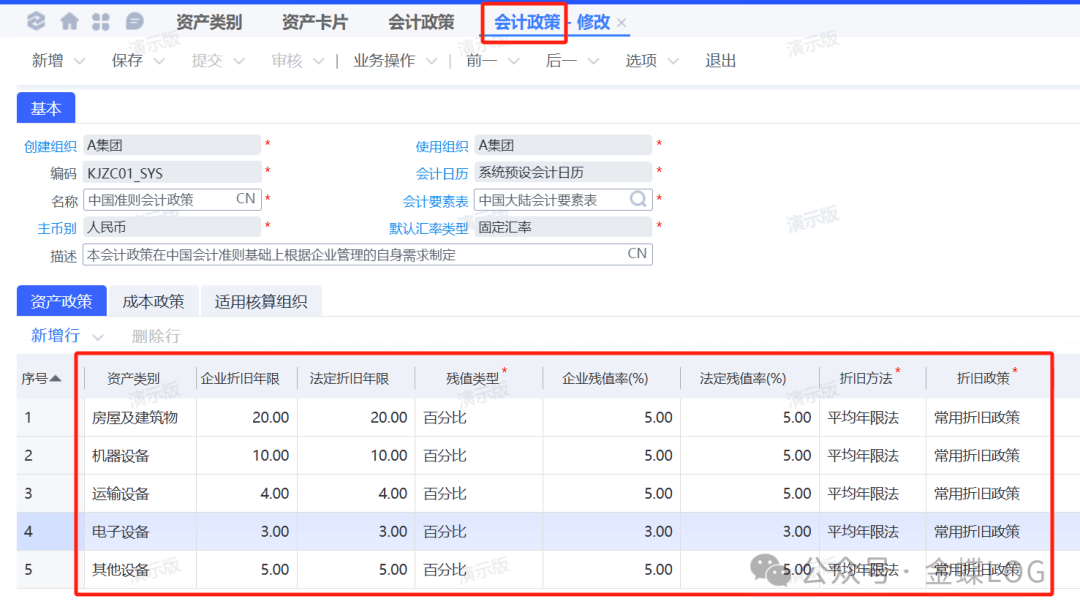The image size is (1080, 615).
Task: Sort by the 序号 column arrow
Action: pyautogui.click(x=55, y=378)
